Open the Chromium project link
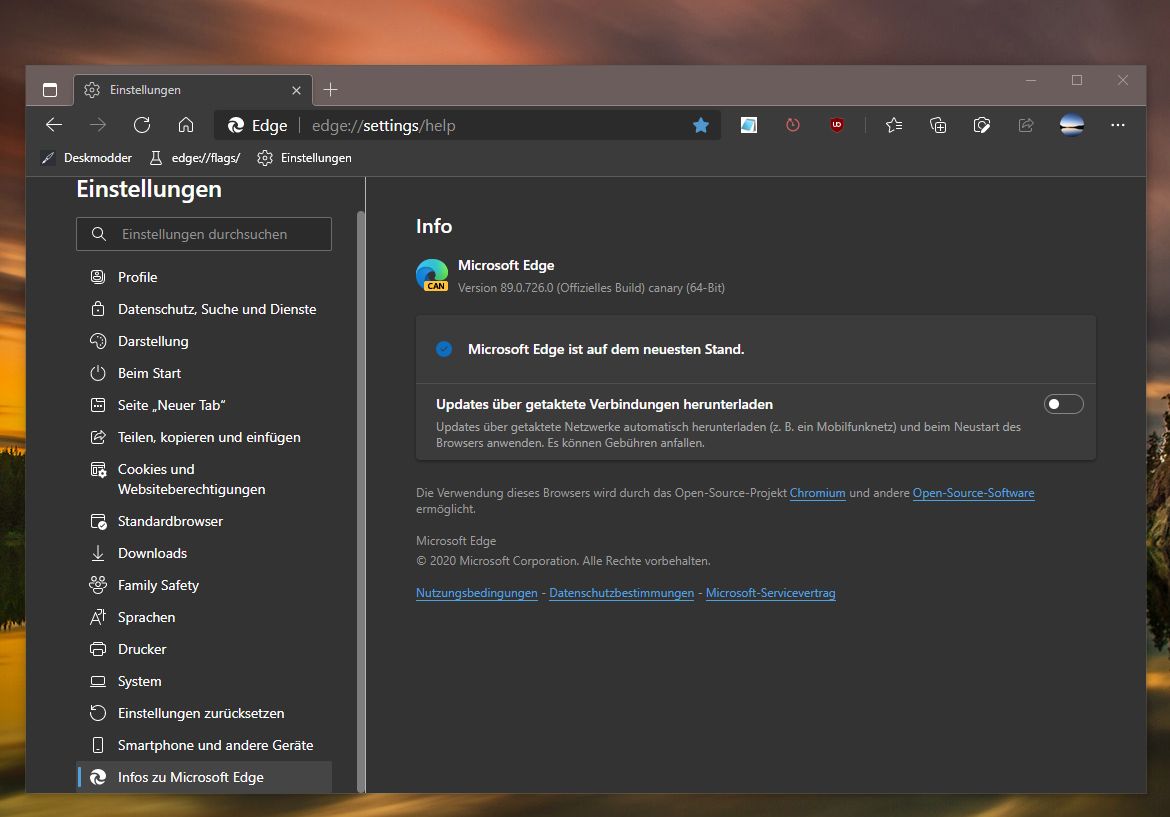This screenshot has height=817, width=1170. [x=817, y=493]
